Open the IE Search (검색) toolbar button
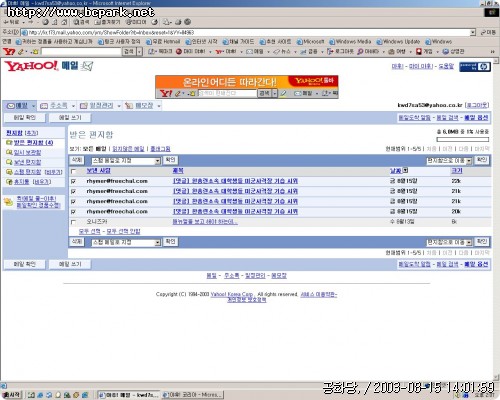The image size is (500, 400). point(81,22)
